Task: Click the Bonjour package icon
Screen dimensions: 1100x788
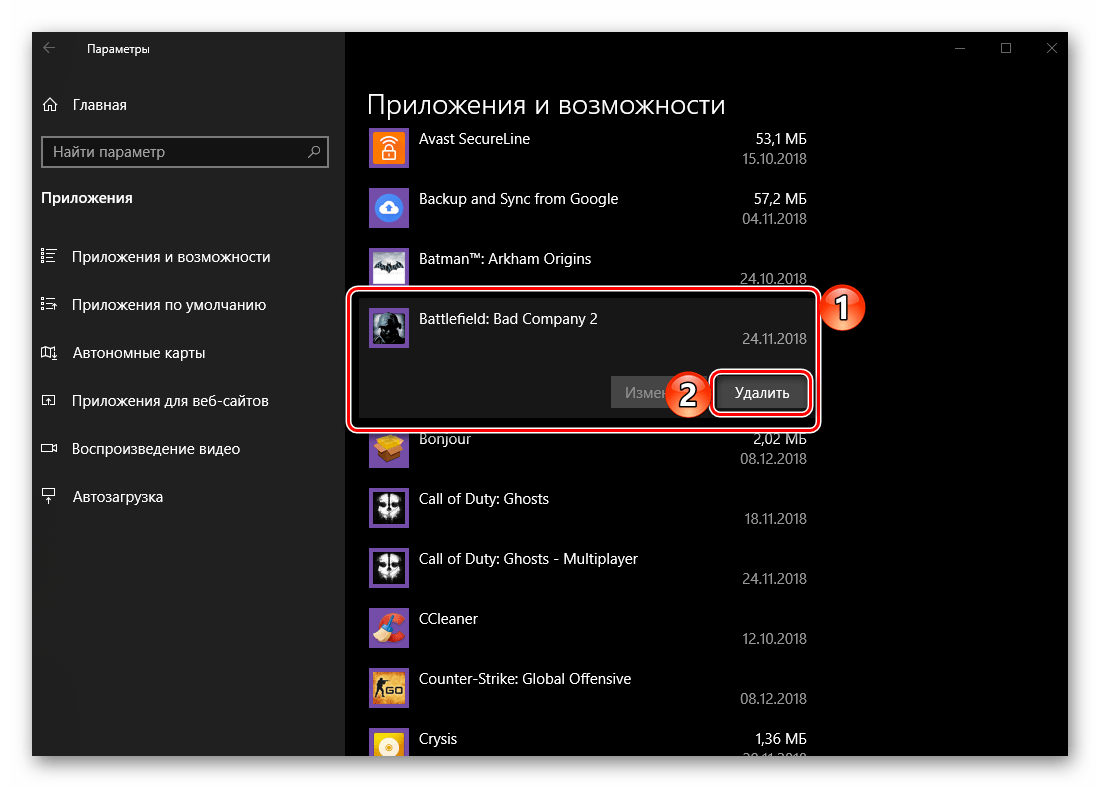Action: click(x=386, y=448)
